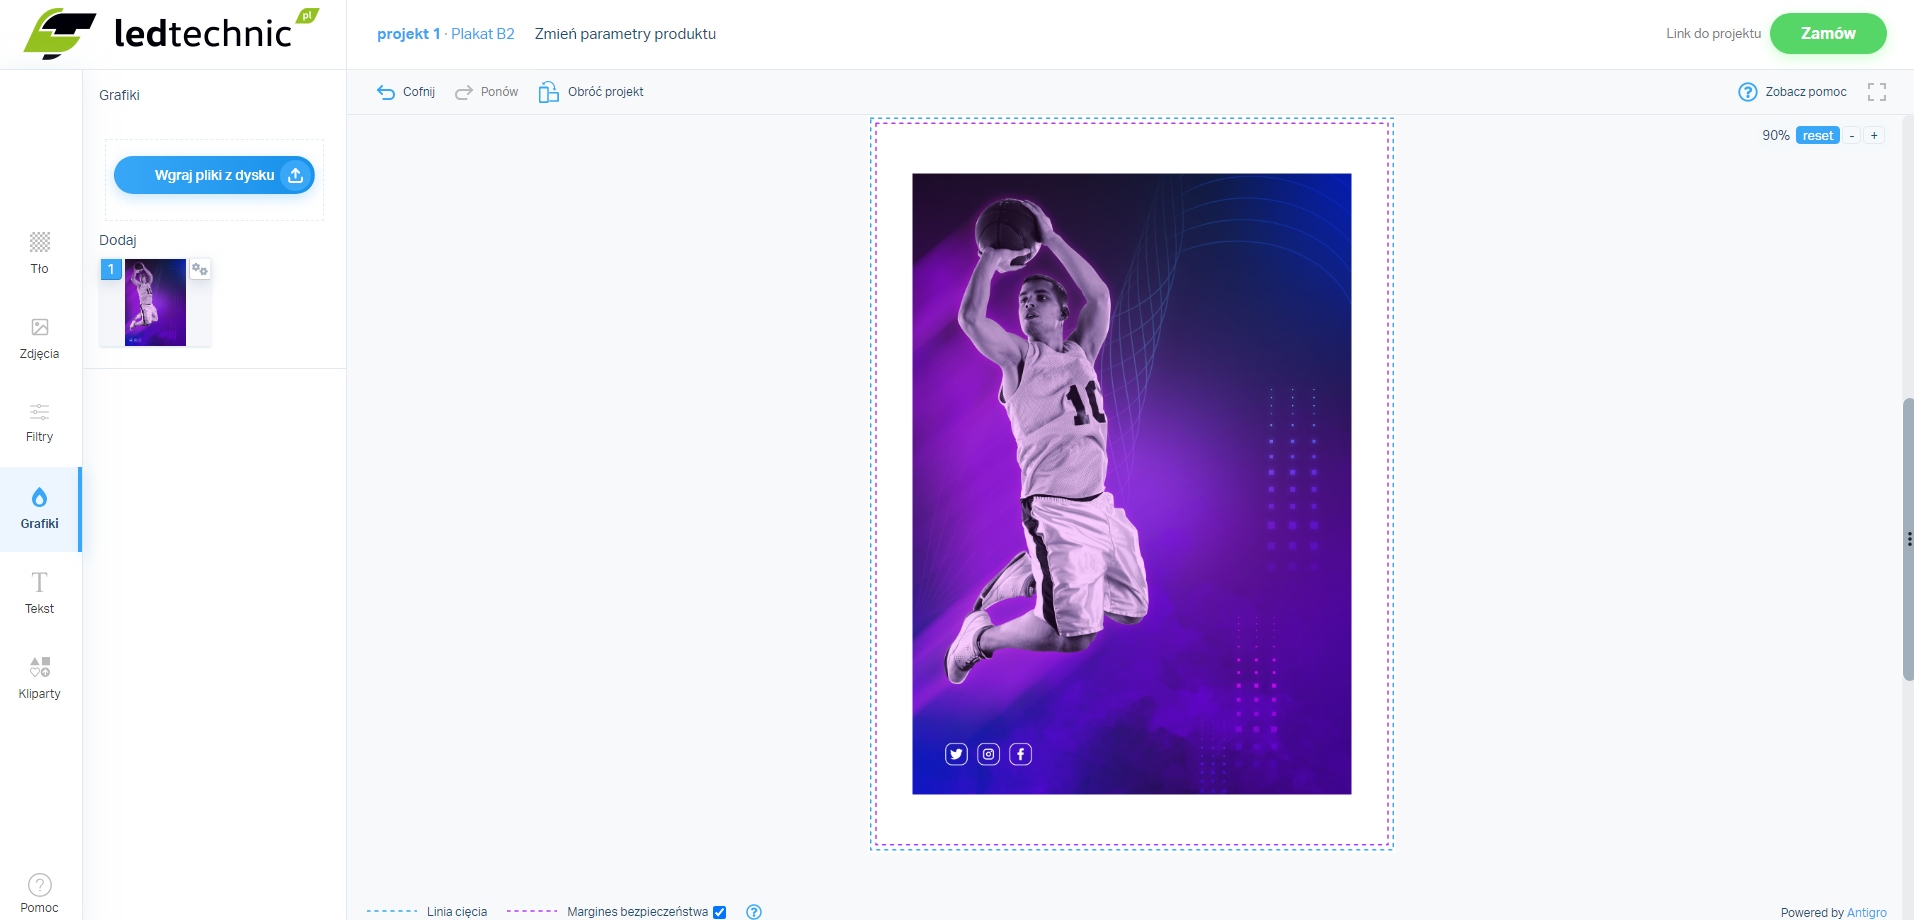
Task: Click the 90% zoom value
Action: click(1776, 136)
